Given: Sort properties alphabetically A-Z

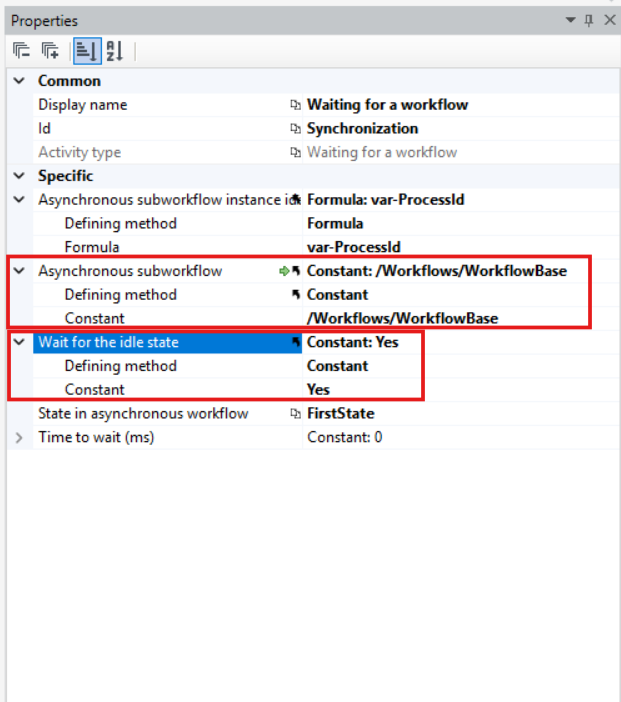Looking at the screenshot, I should pyautogui.click(x=115, y=51).
